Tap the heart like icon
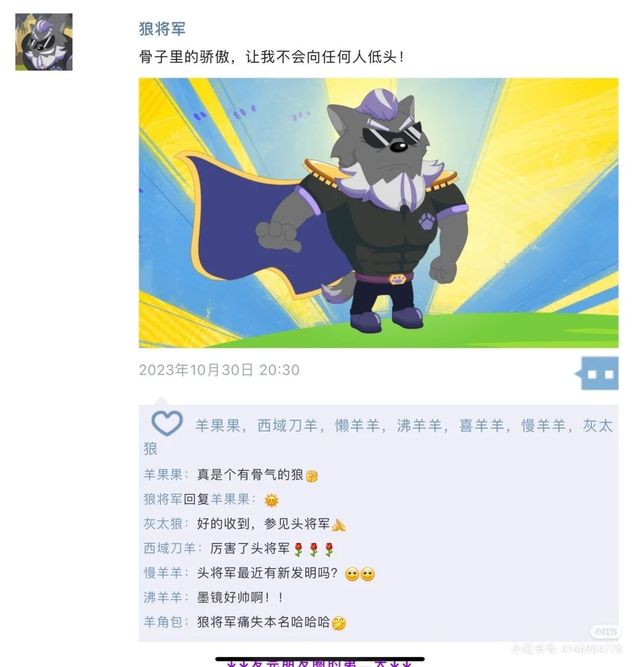640x667 pixels. click(167, 423)
